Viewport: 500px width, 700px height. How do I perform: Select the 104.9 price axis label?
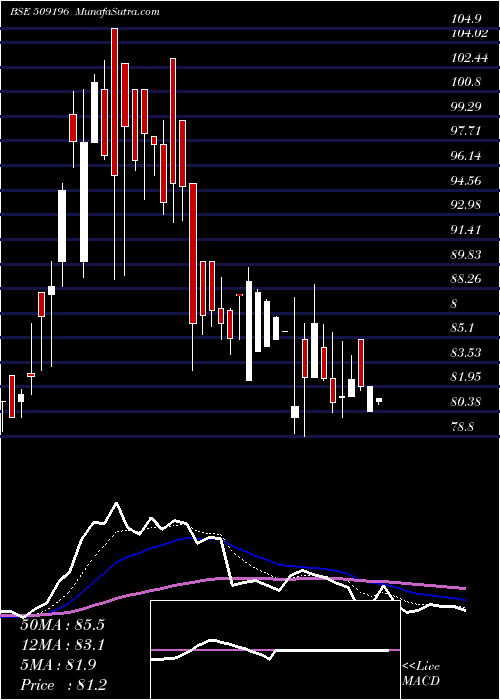466,19
